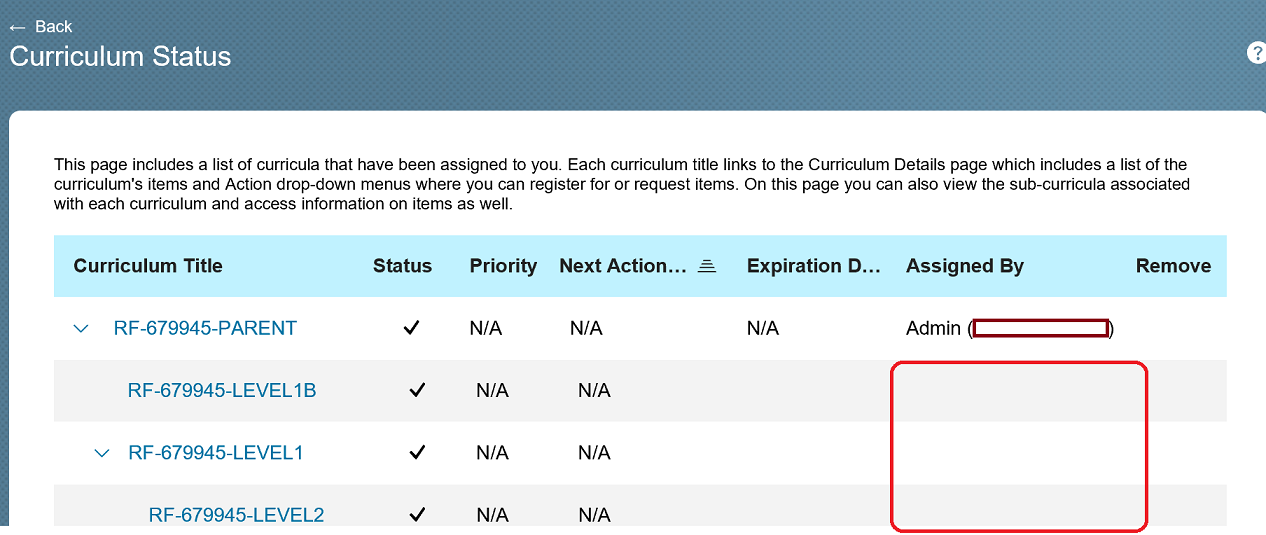Screen dimensions: 1266x535
Task: Click the RF-679945-LEVEL2 status checkmark
Action: click(418, 515)
